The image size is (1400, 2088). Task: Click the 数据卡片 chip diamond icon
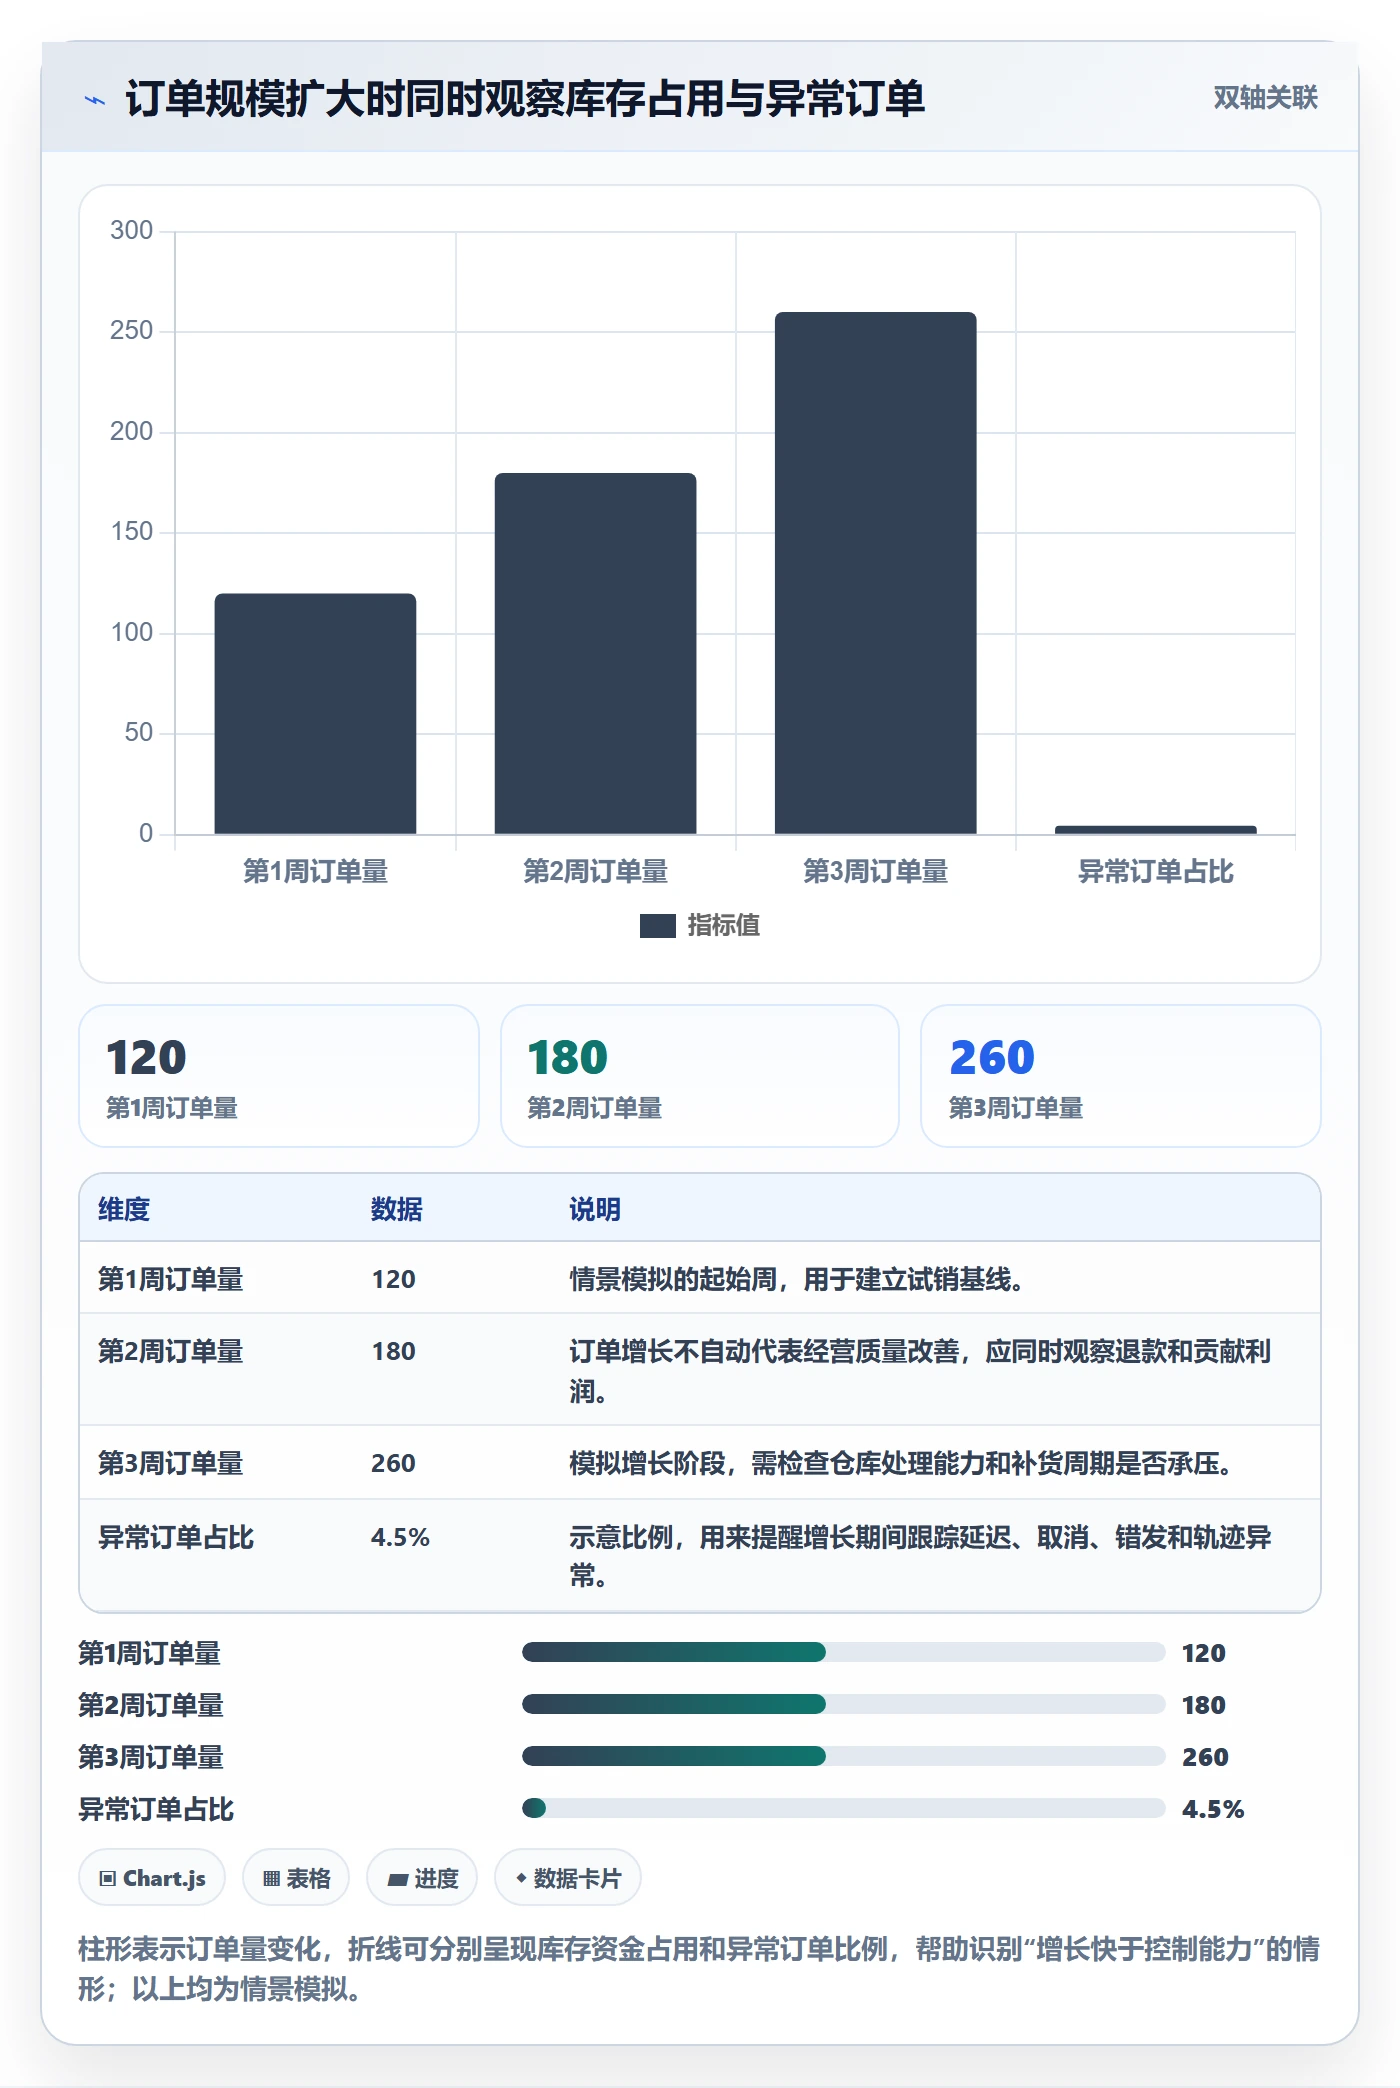521,1878
